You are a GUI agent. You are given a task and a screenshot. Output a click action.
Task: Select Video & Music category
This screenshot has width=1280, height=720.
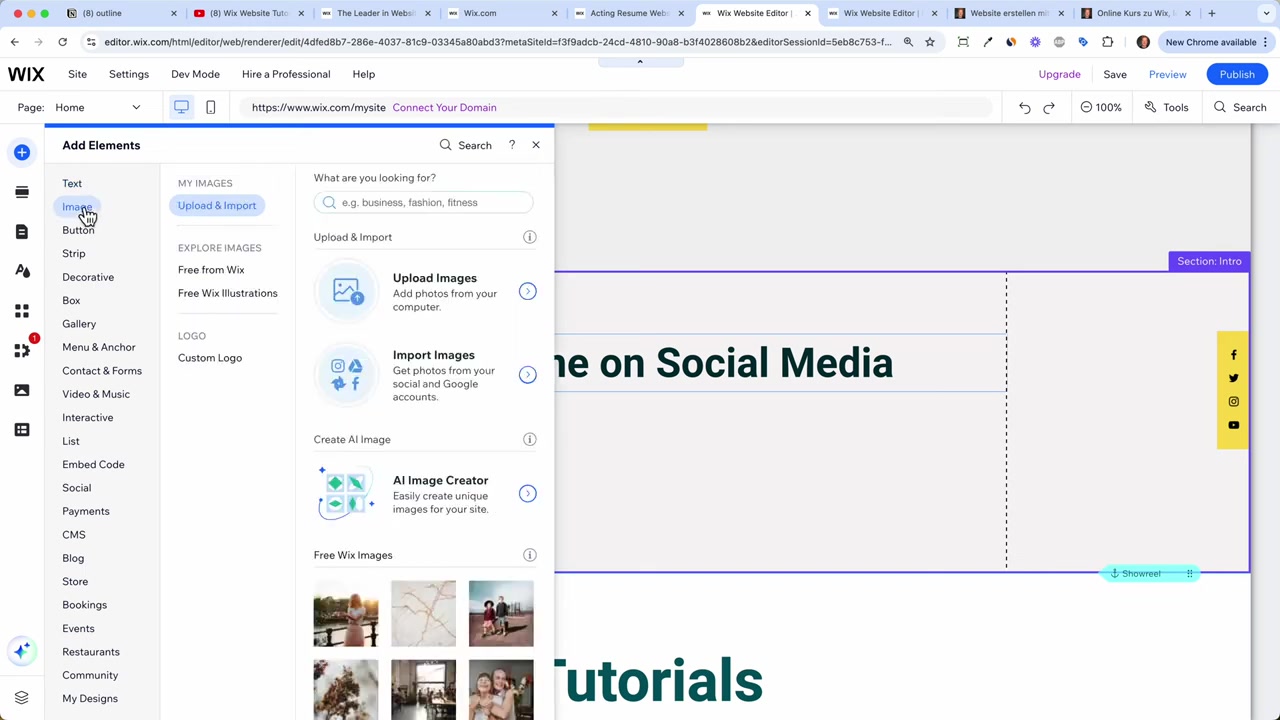[x=96, y=394]
